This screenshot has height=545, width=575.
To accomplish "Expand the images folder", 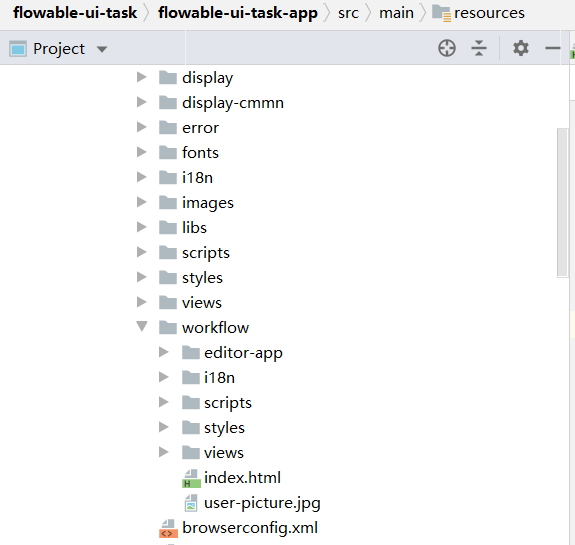I will click(x=142, y=202).
